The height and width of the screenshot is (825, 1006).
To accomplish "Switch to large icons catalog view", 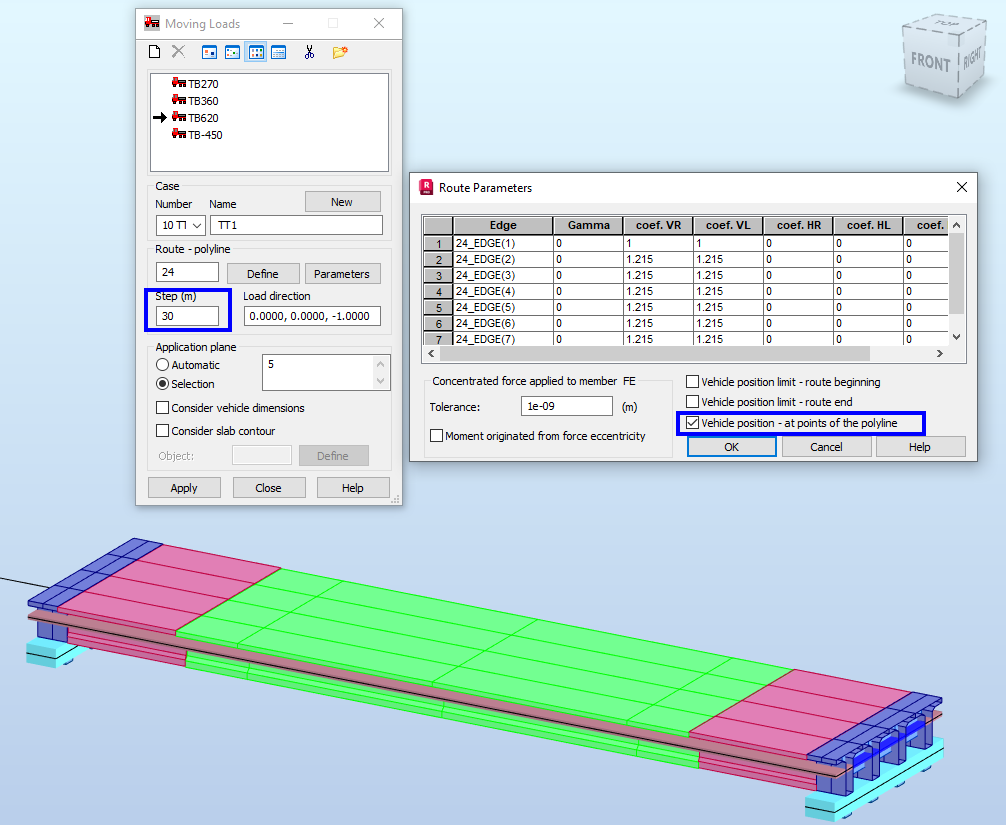I will coord(211,51).
